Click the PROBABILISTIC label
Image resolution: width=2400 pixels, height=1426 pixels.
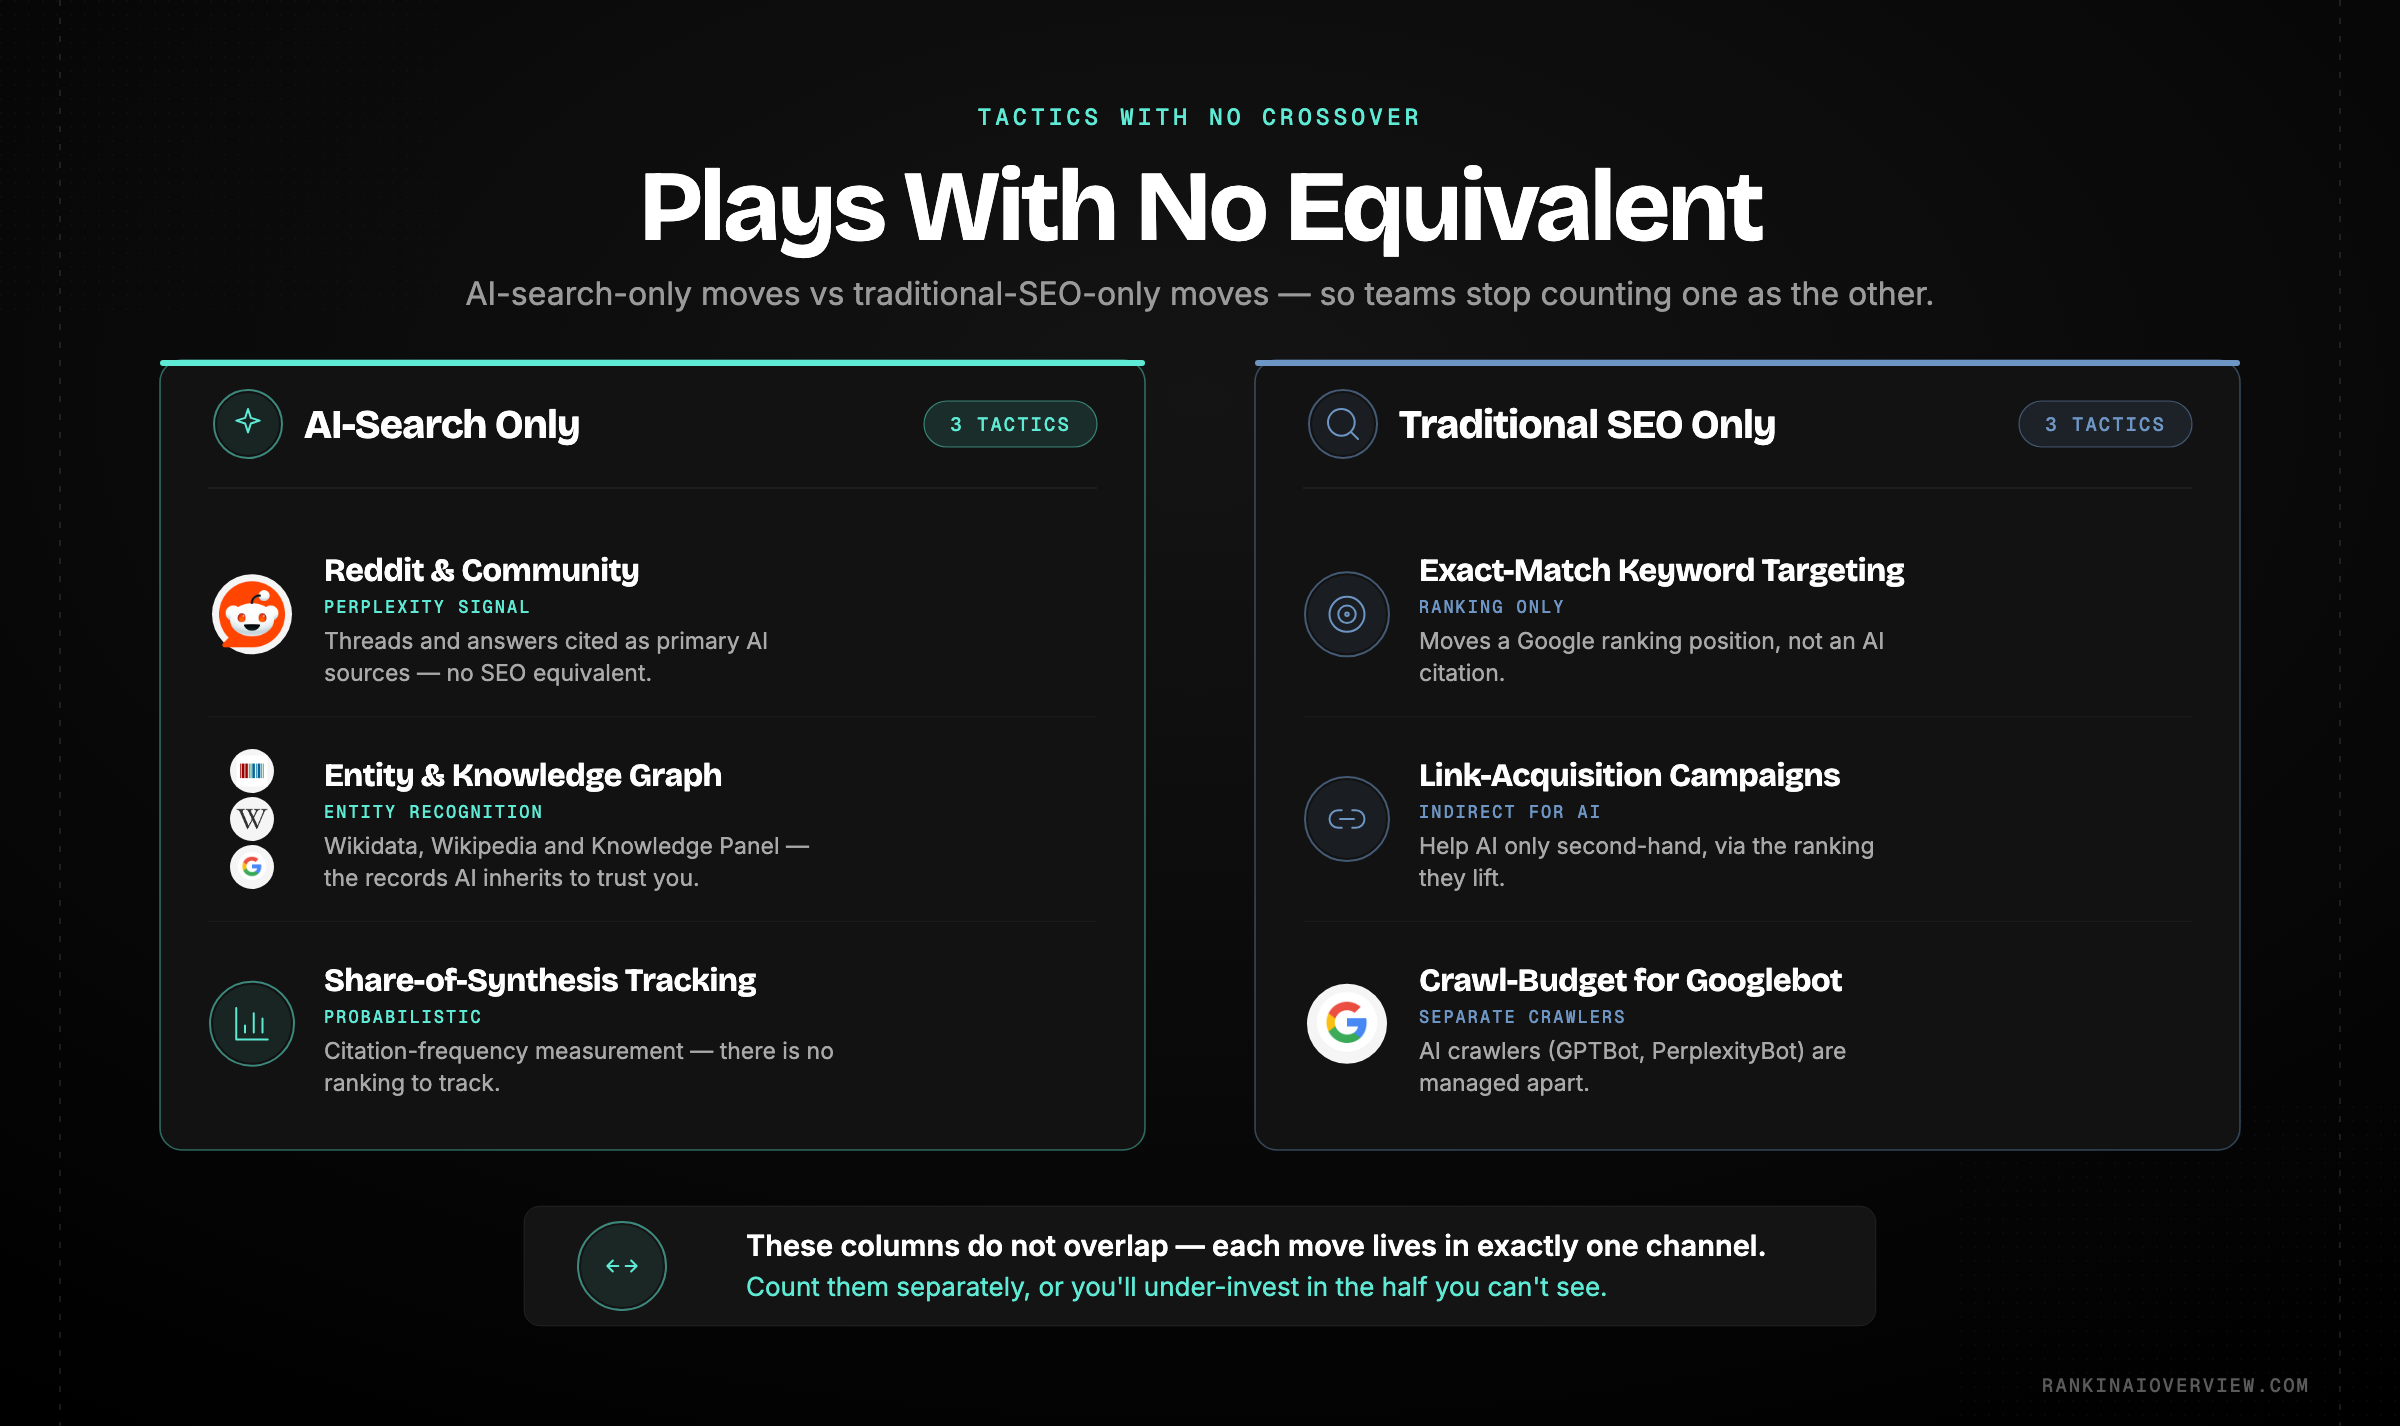403,1017
